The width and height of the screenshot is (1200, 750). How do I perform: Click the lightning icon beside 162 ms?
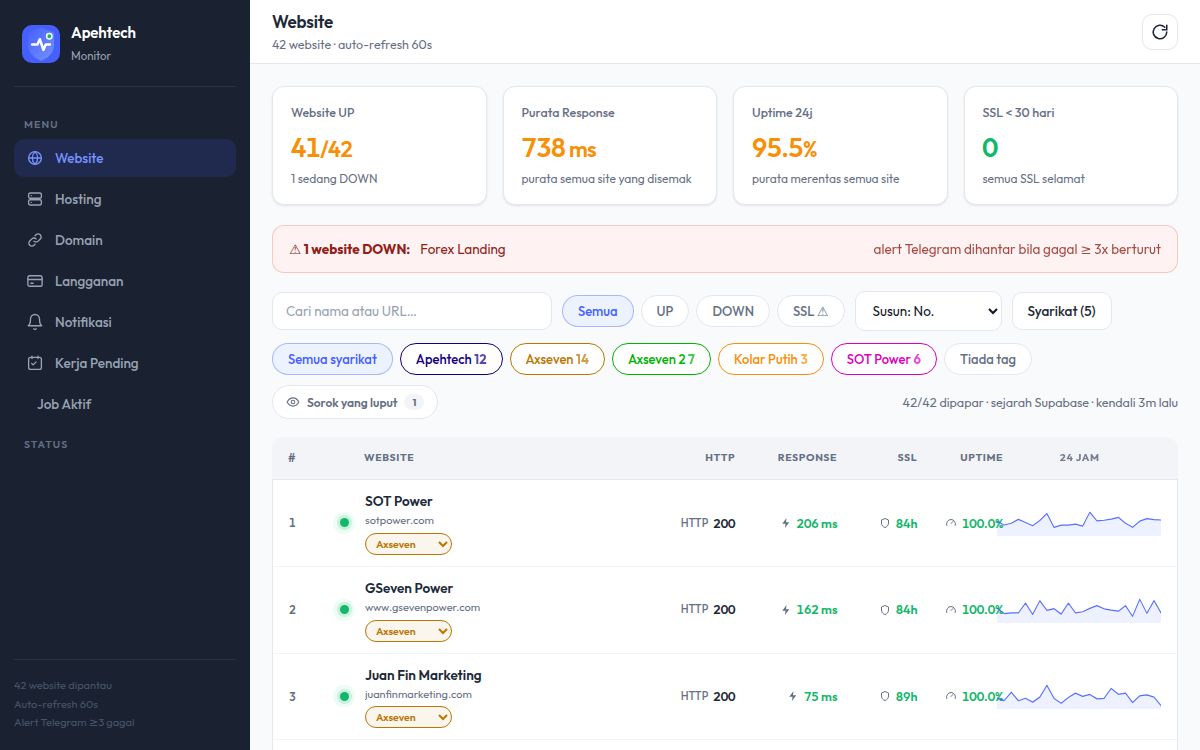point(786,610)
